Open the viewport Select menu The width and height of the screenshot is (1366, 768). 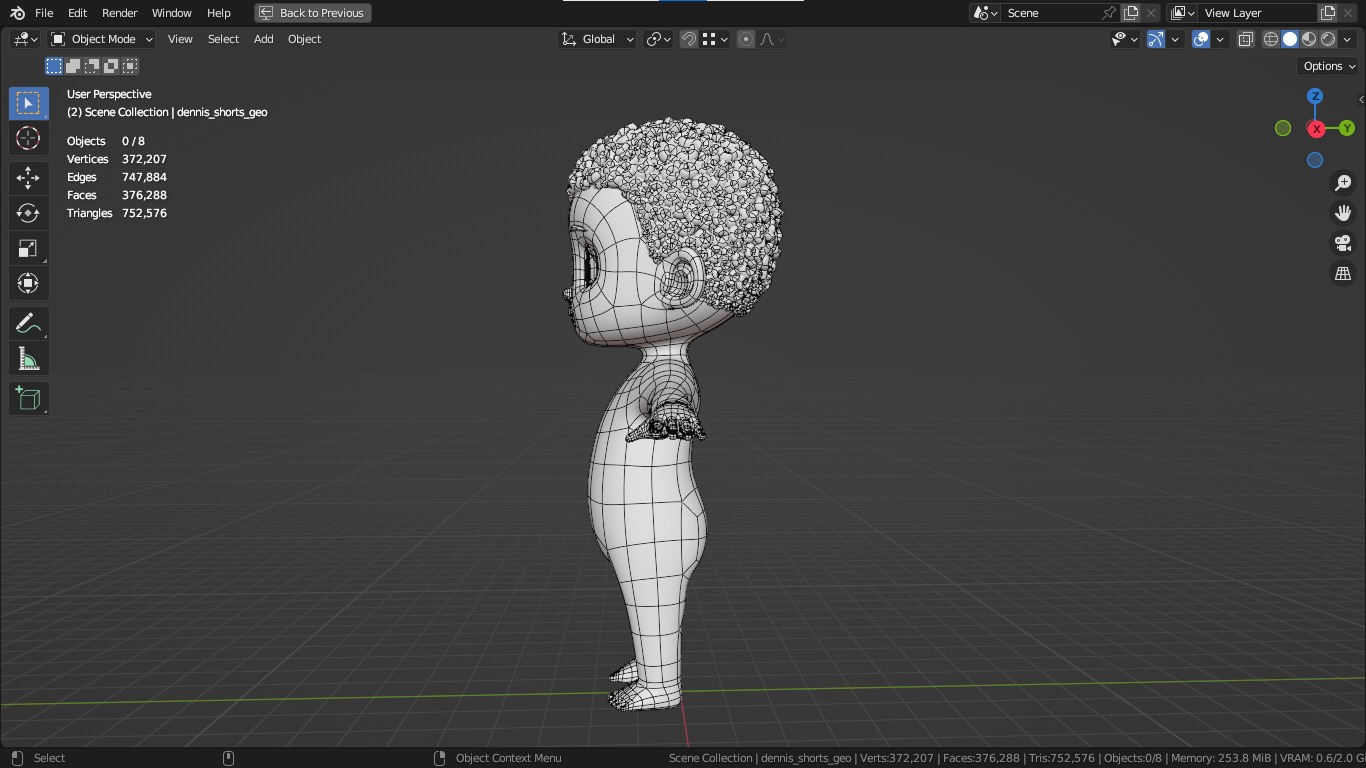223,39
